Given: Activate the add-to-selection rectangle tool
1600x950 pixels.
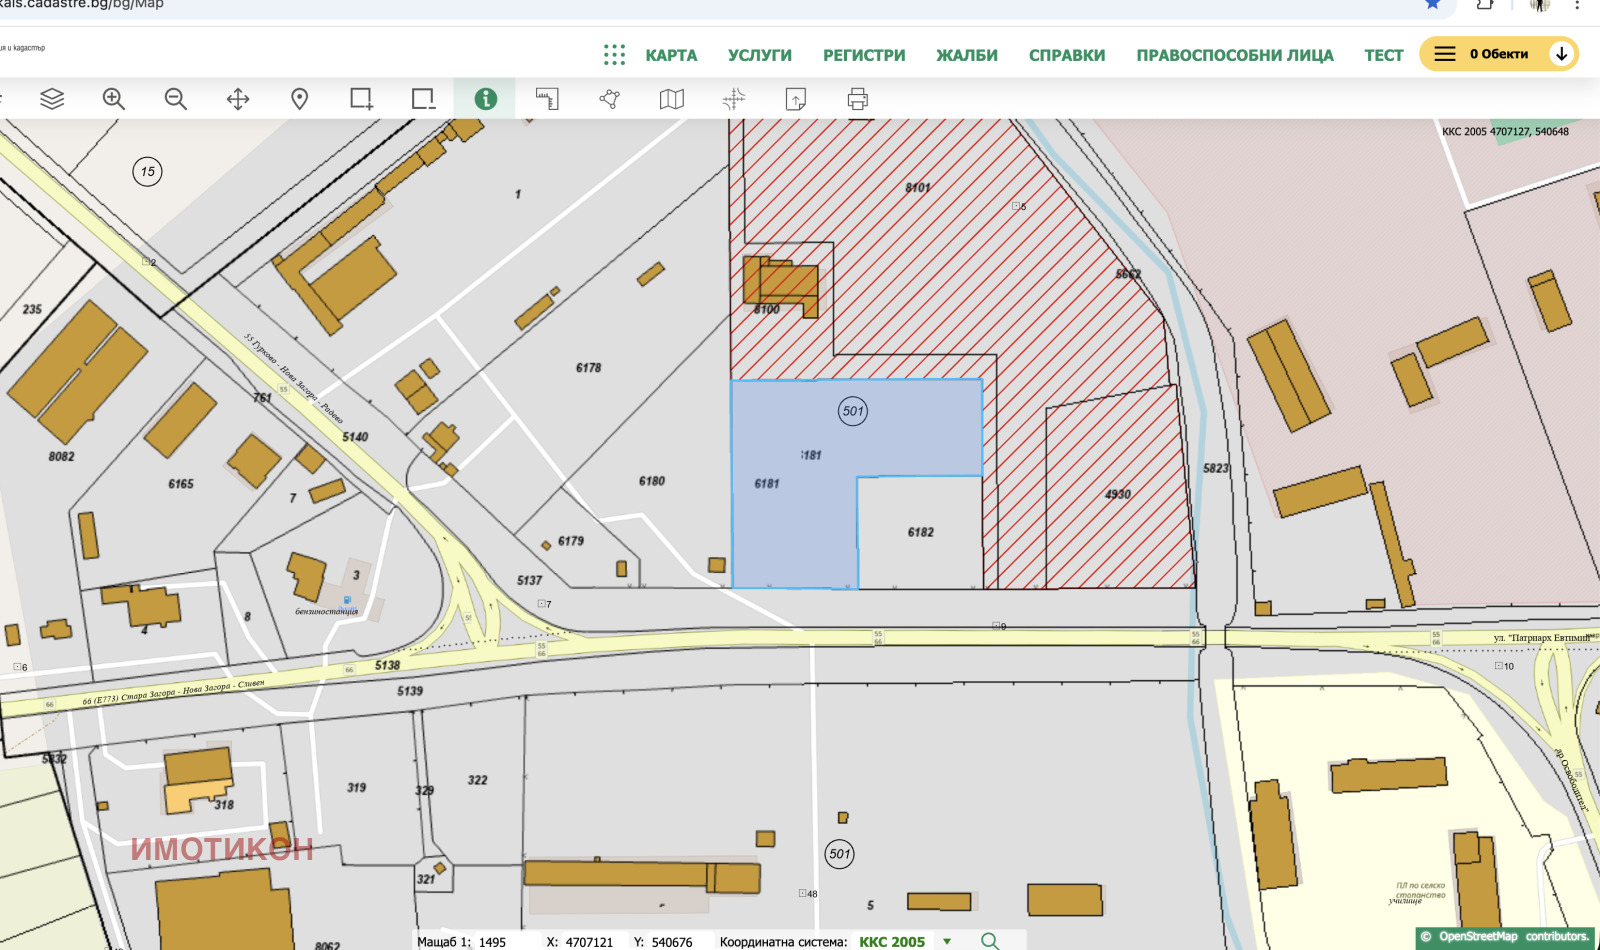Looking at the screenshot, I should coord(361,99).
